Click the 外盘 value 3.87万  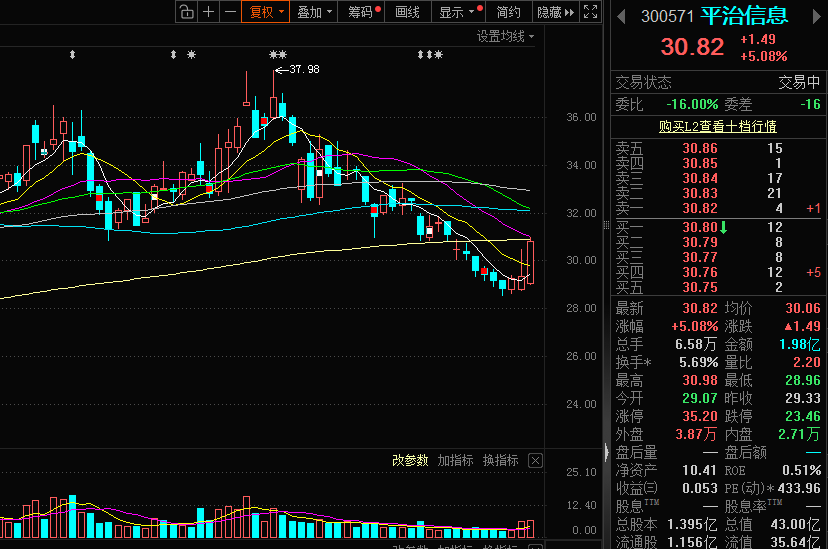tap(696, 434)
